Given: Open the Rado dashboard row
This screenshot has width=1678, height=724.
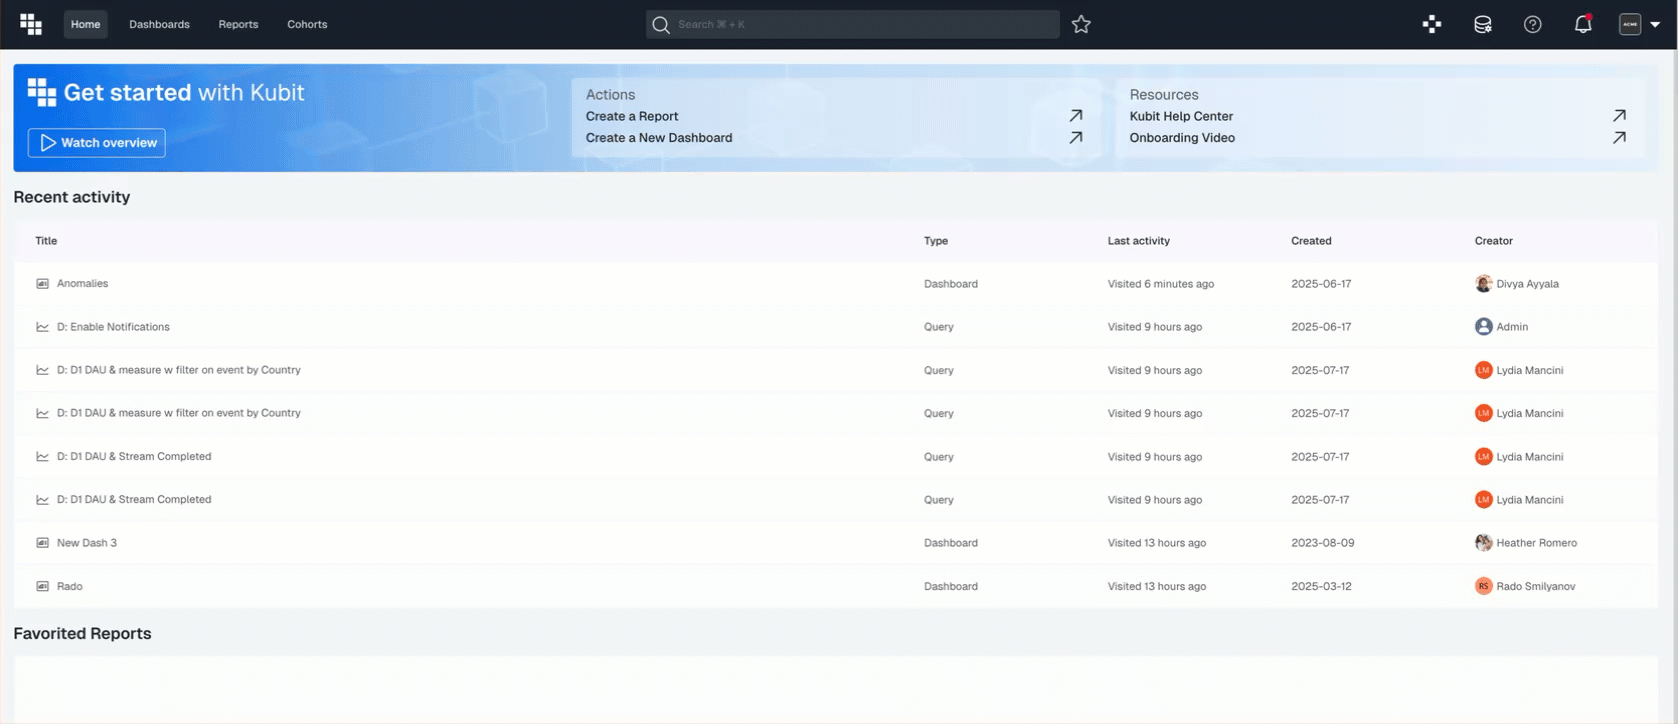Looking at the screenshot, I should pyautogui.click(x=836, y=586).
